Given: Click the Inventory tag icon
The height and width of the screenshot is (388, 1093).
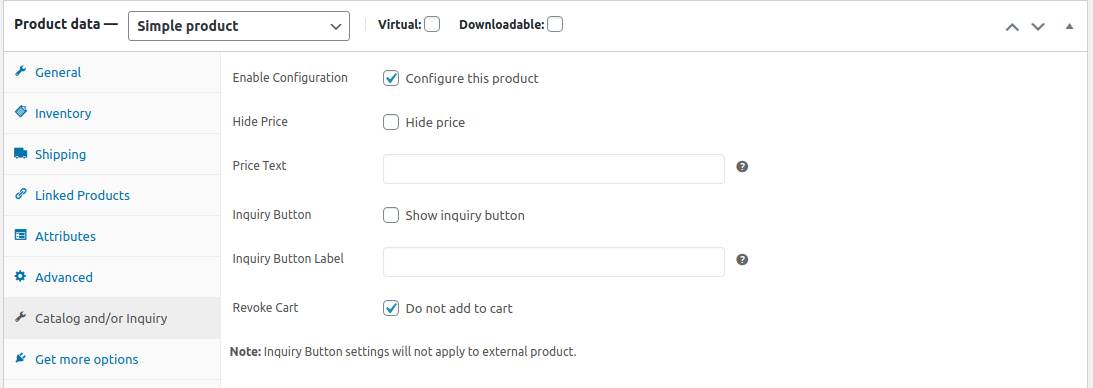Looking at the screenshot, I should (x=20, y=112).
